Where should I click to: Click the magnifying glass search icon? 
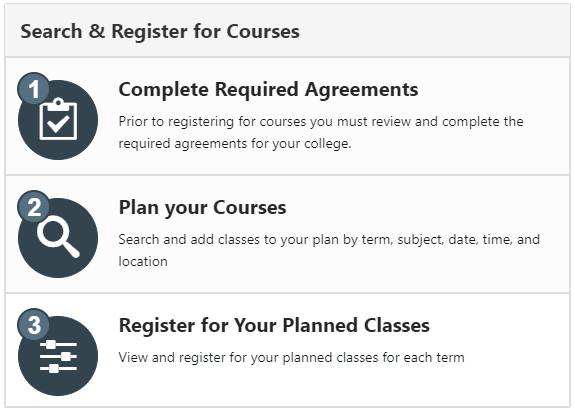(59, 237)
